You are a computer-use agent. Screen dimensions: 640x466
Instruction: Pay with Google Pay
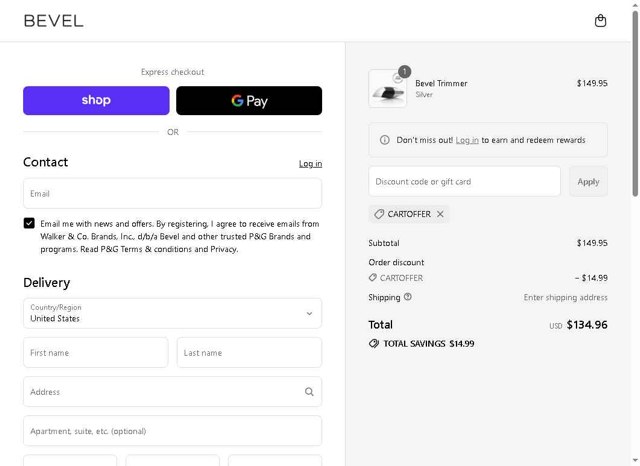click(249, 100)
